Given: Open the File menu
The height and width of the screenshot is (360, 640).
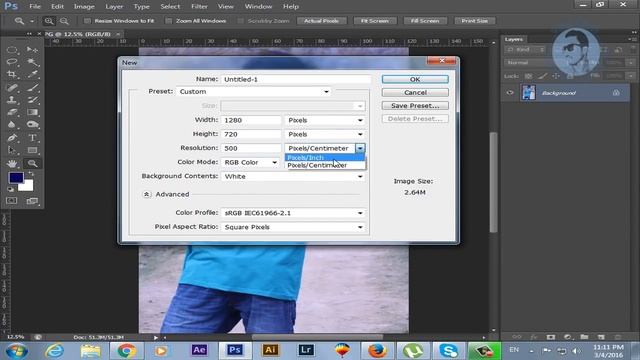Looking at the screenshot, I should [35, 7].
